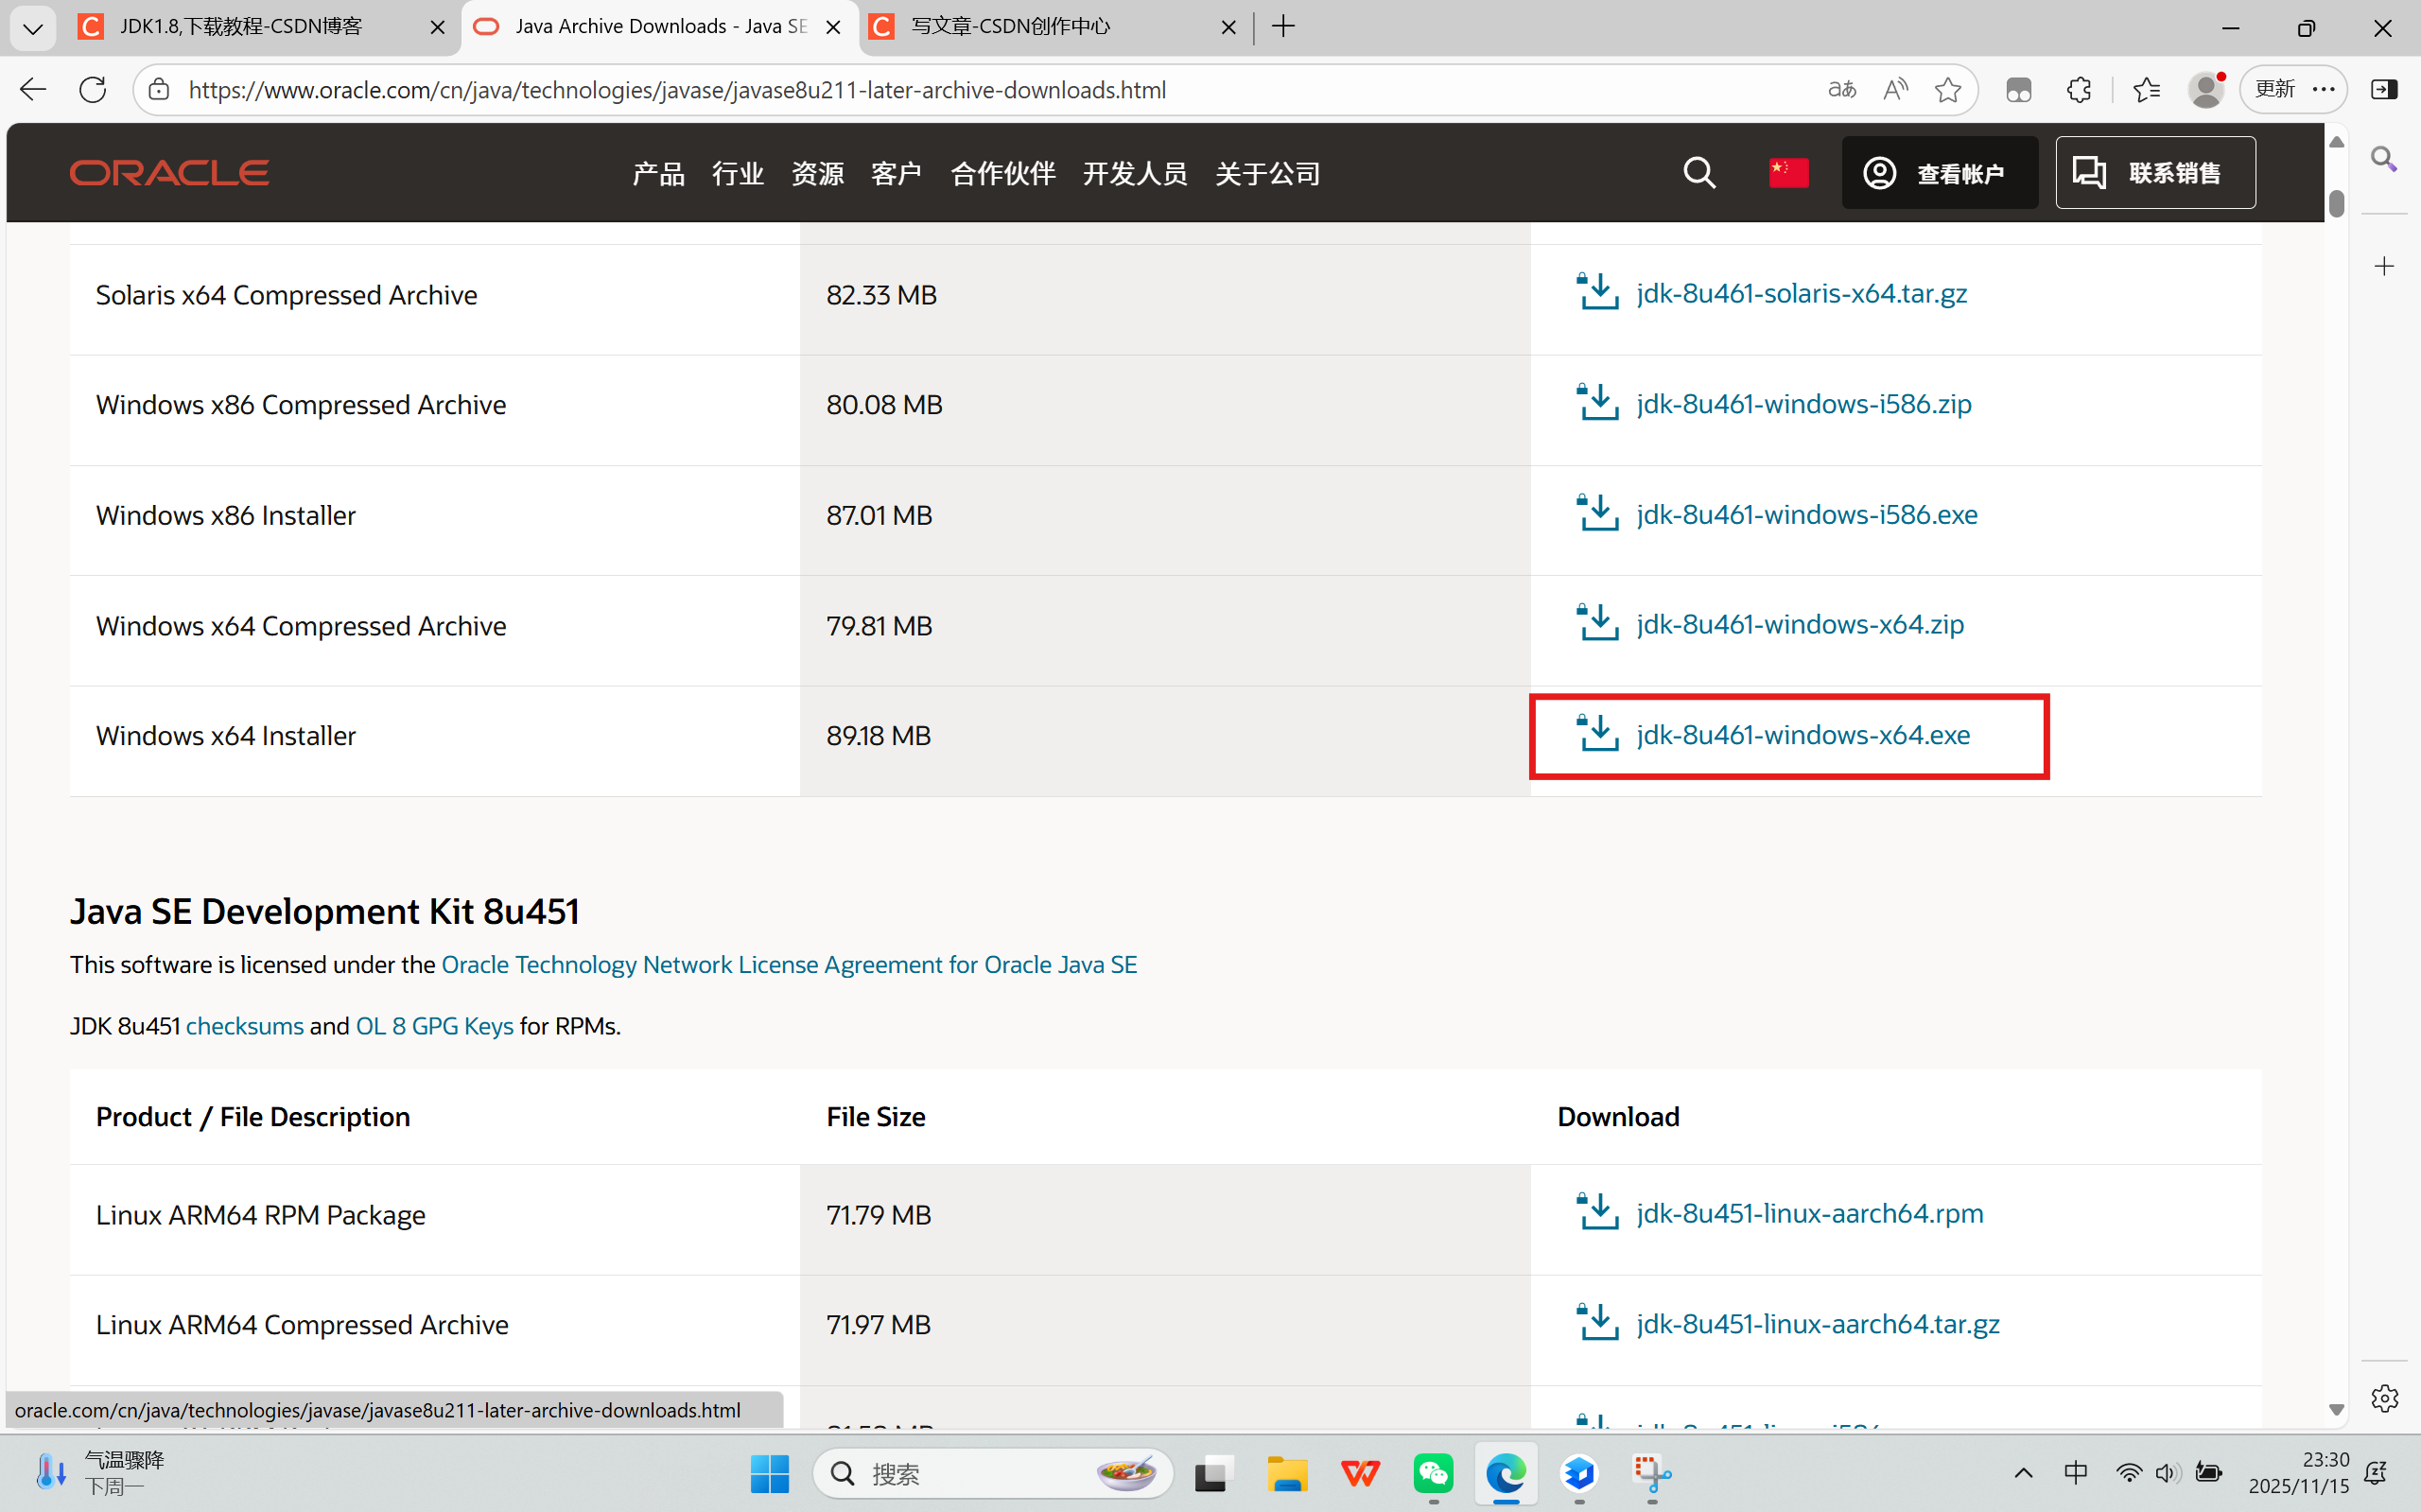This screenshot has width=2421, height=1512.
Task: Open the tab search chevron
Action: point(32,27)
